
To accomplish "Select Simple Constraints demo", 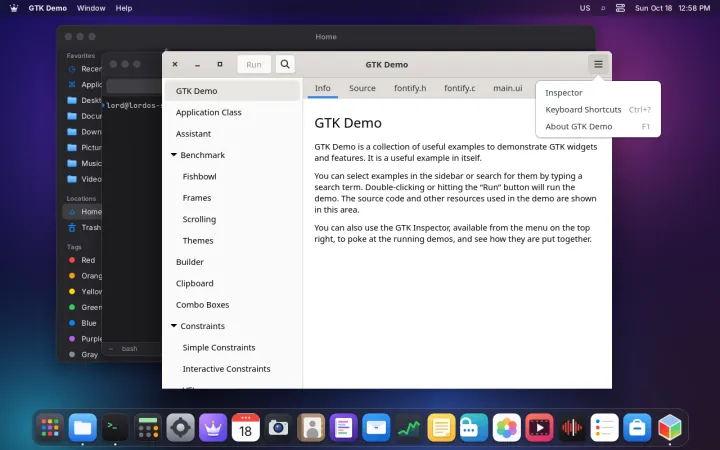I will click(x=232, y=347).
